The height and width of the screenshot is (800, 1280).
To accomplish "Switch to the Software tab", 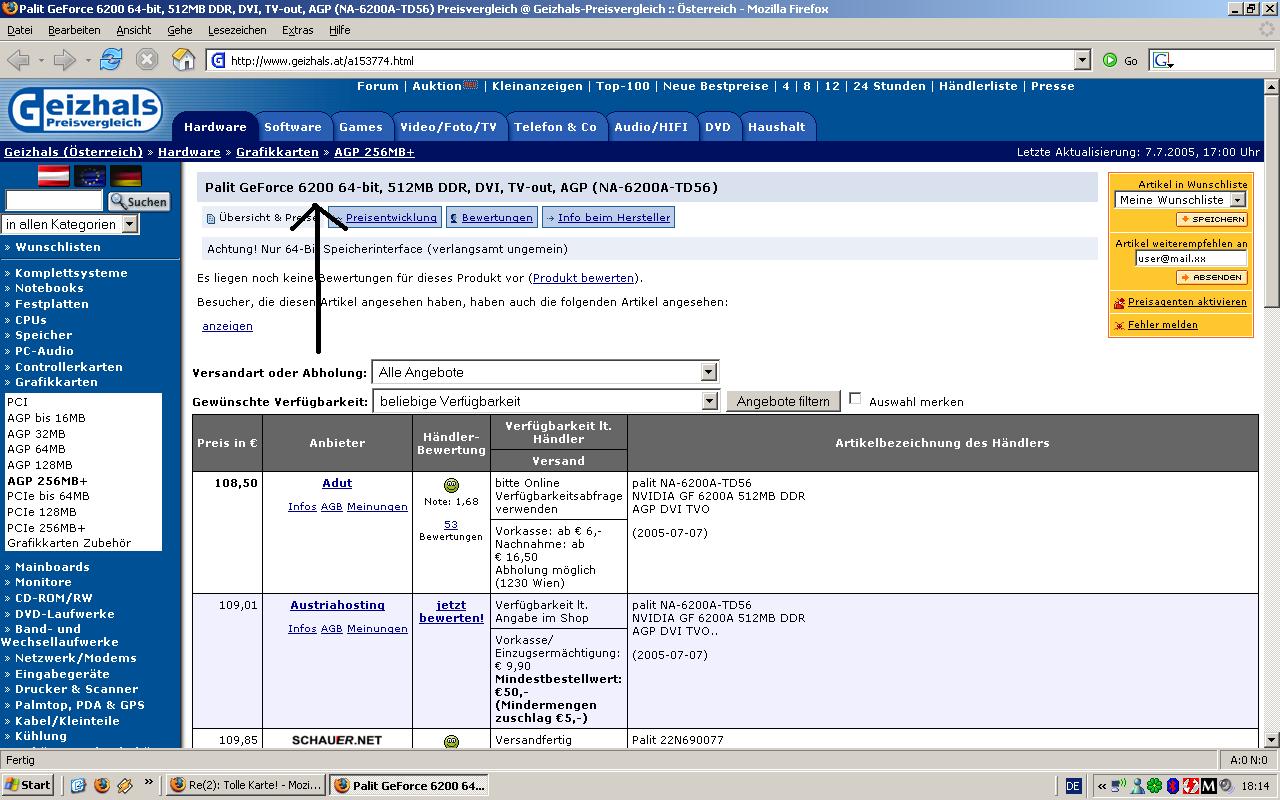I will [292, 127].
